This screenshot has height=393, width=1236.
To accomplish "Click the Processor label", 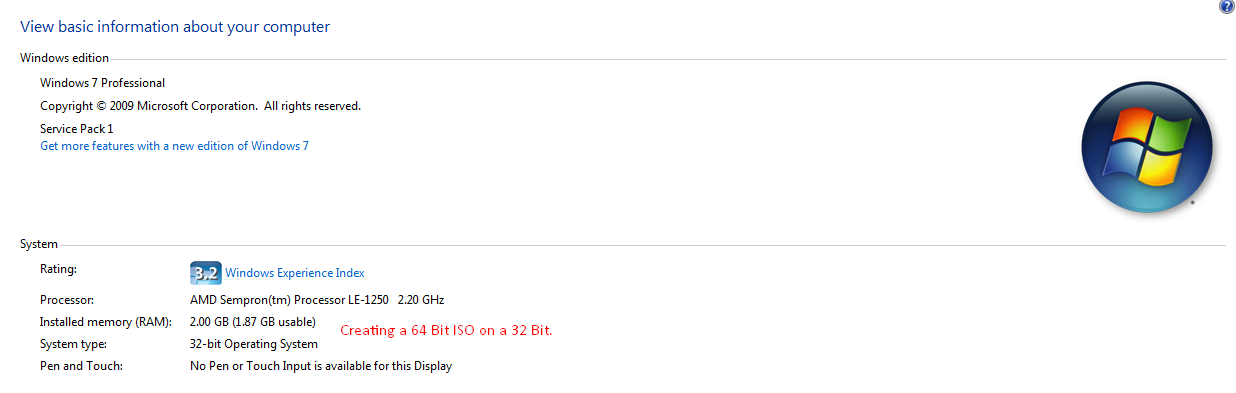I will tap(66, 300).
